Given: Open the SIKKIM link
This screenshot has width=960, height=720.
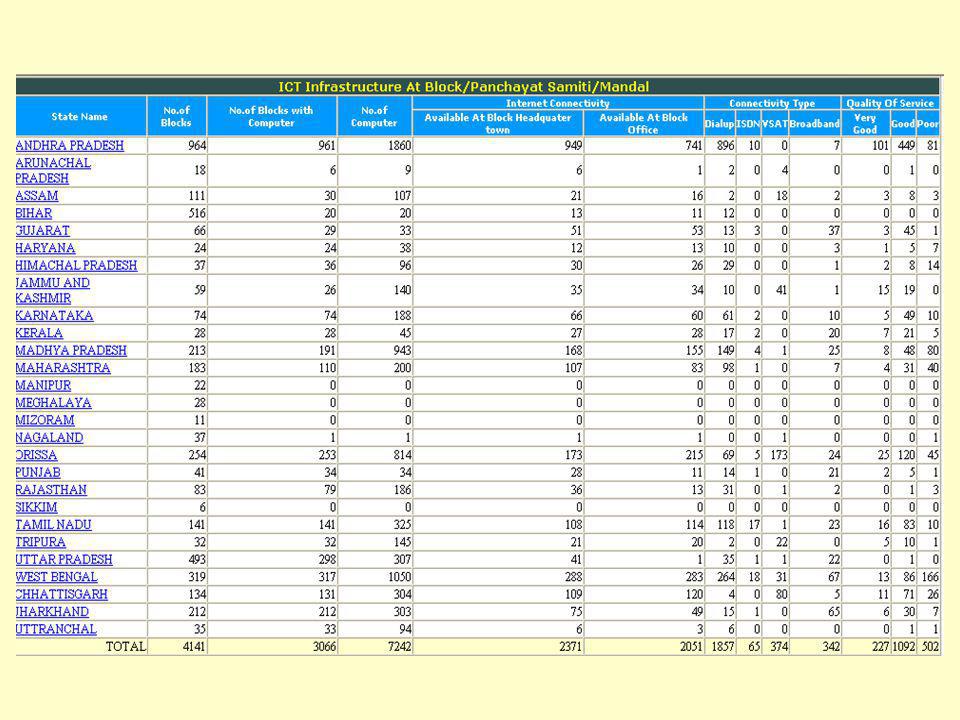Looking at the screenshot, I should 37,508.
